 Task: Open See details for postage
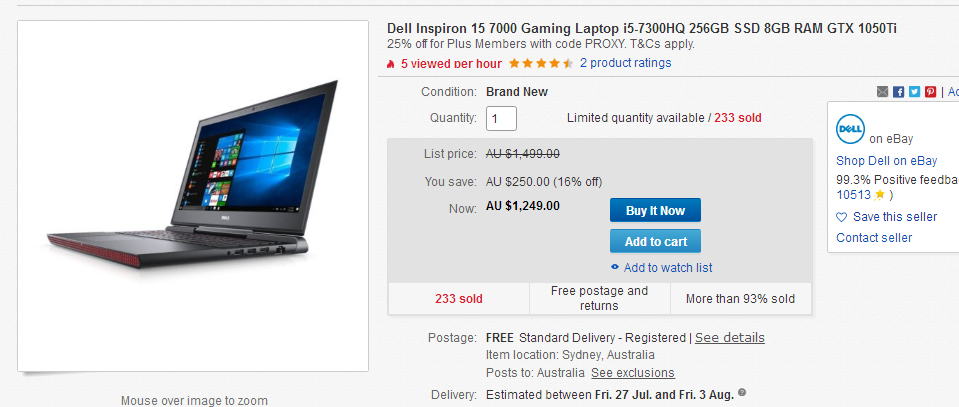pos(730,338)
